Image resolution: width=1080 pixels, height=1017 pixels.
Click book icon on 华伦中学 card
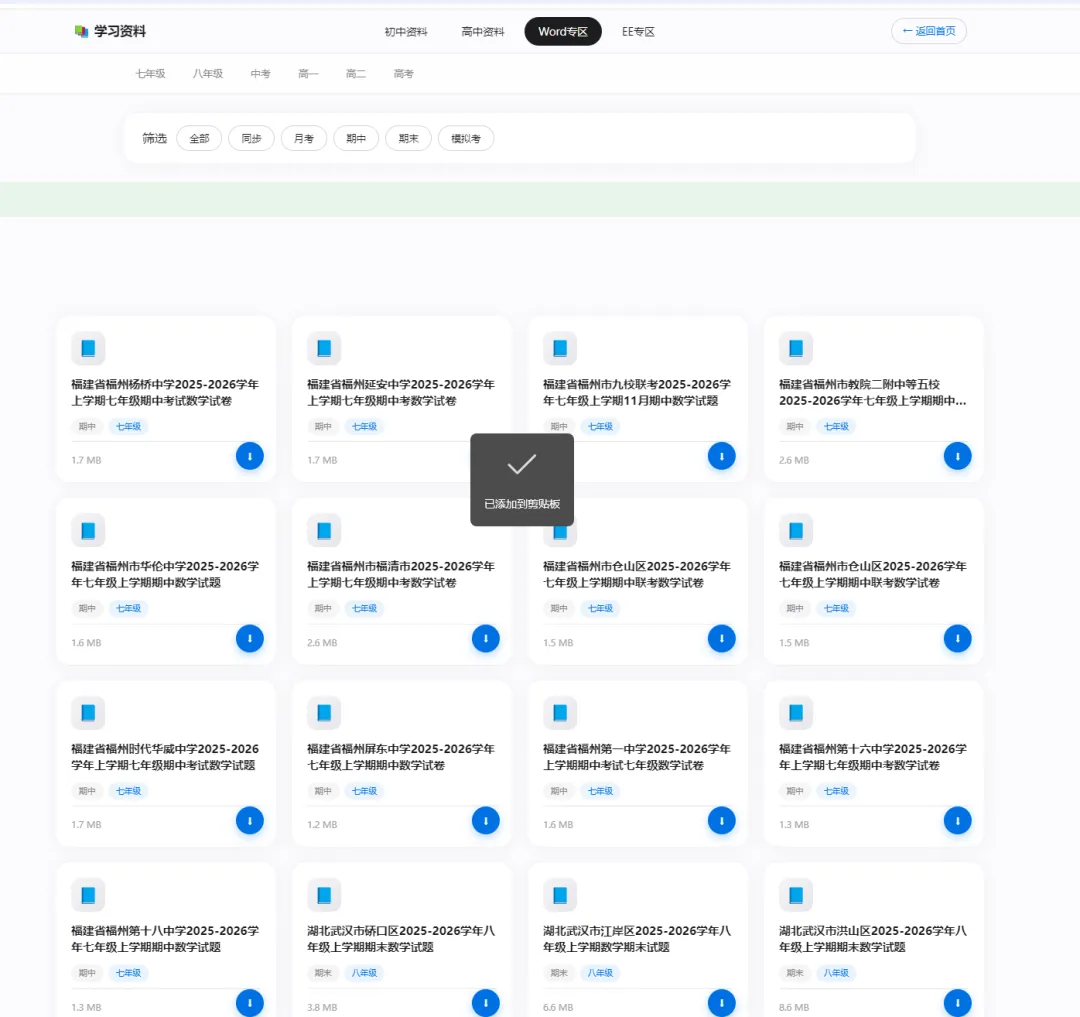pyautogui.click(x=88, y=531)
